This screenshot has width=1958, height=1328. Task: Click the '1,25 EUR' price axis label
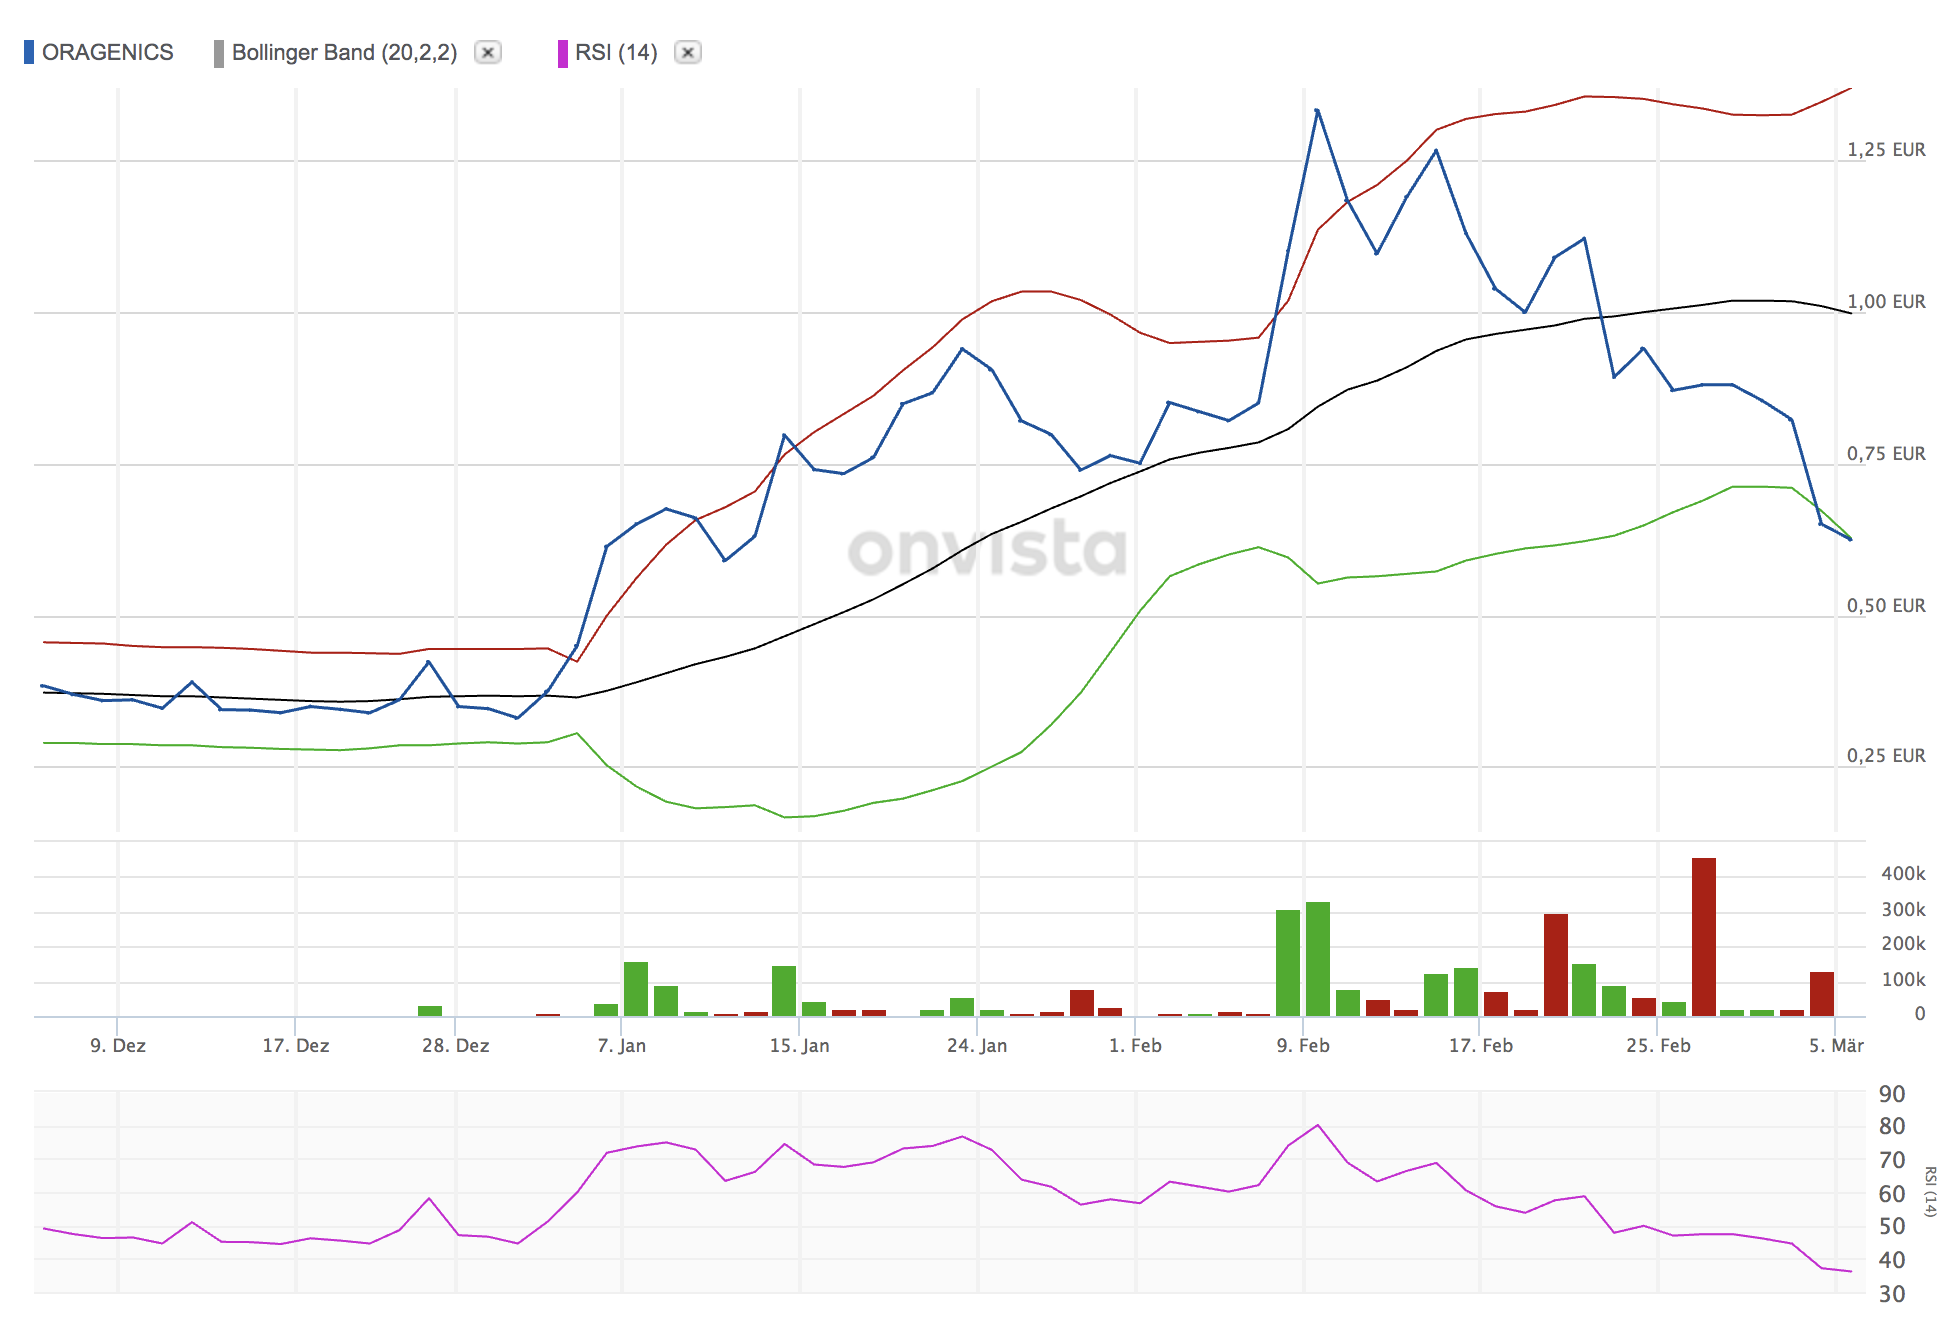click(x=1886, y=150)
